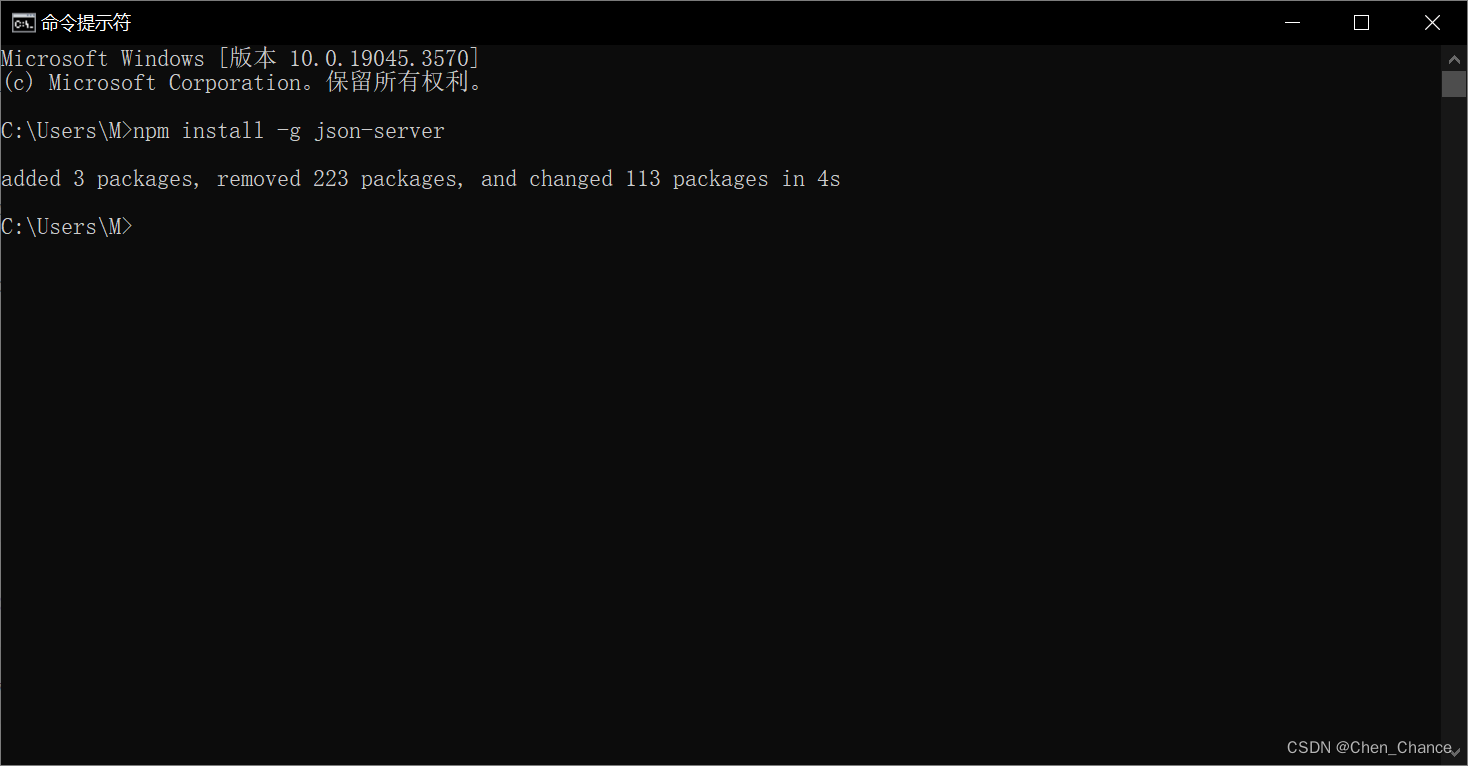This screenshot has height=766, width=1468.
Task: Minimize the Command Prompt window
Action: point(1292,21)
